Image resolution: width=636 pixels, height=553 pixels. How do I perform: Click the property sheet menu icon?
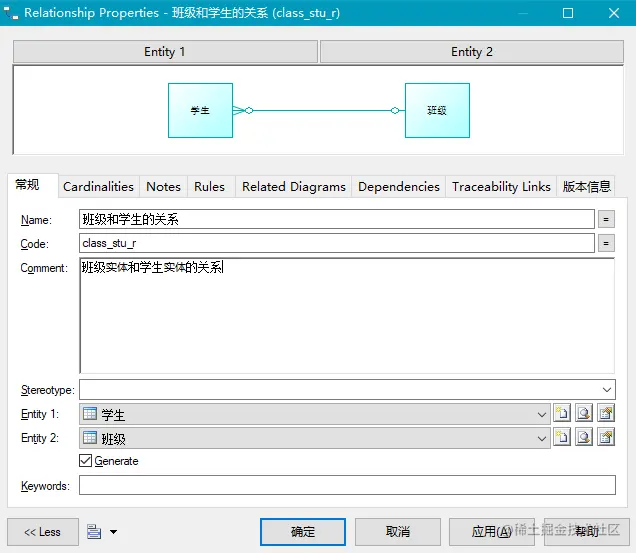tap(94, 531)
